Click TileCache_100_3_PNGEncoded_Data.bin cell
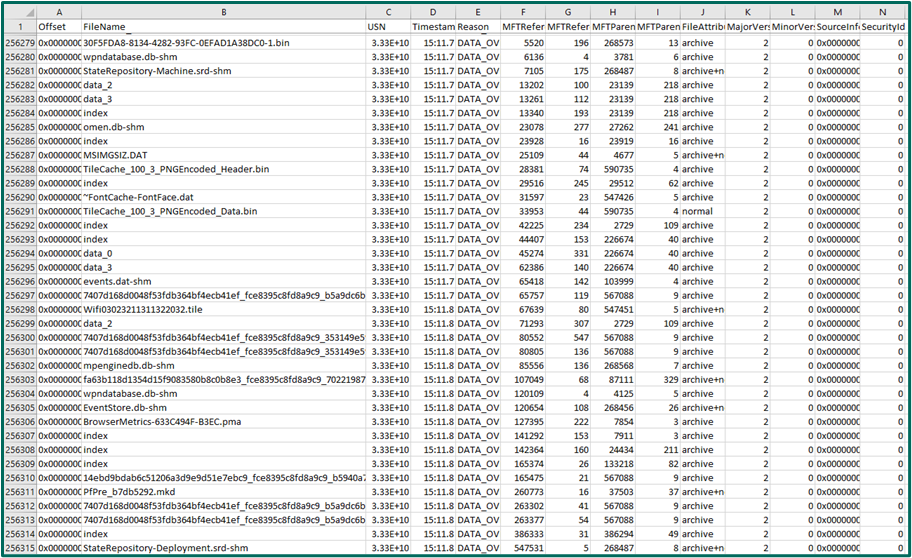 [223, 211]
